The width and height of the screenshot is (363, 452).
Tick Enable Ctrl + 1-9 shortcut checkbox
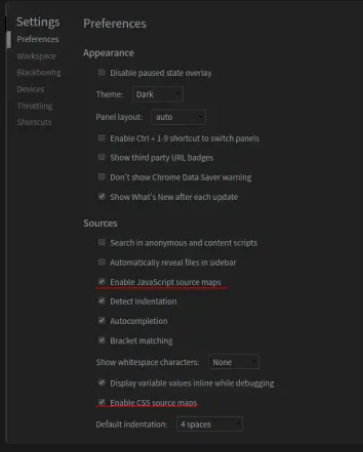102,138
